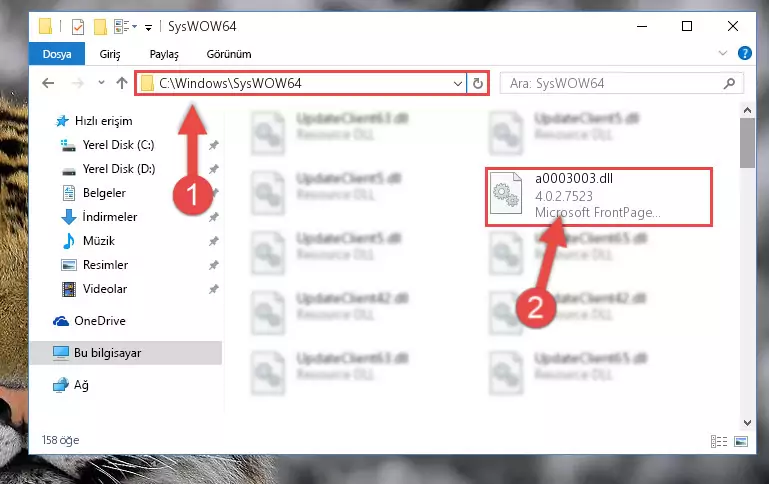Switch to details view layout icon
The image size is (769, 484).
click(719, 441)
